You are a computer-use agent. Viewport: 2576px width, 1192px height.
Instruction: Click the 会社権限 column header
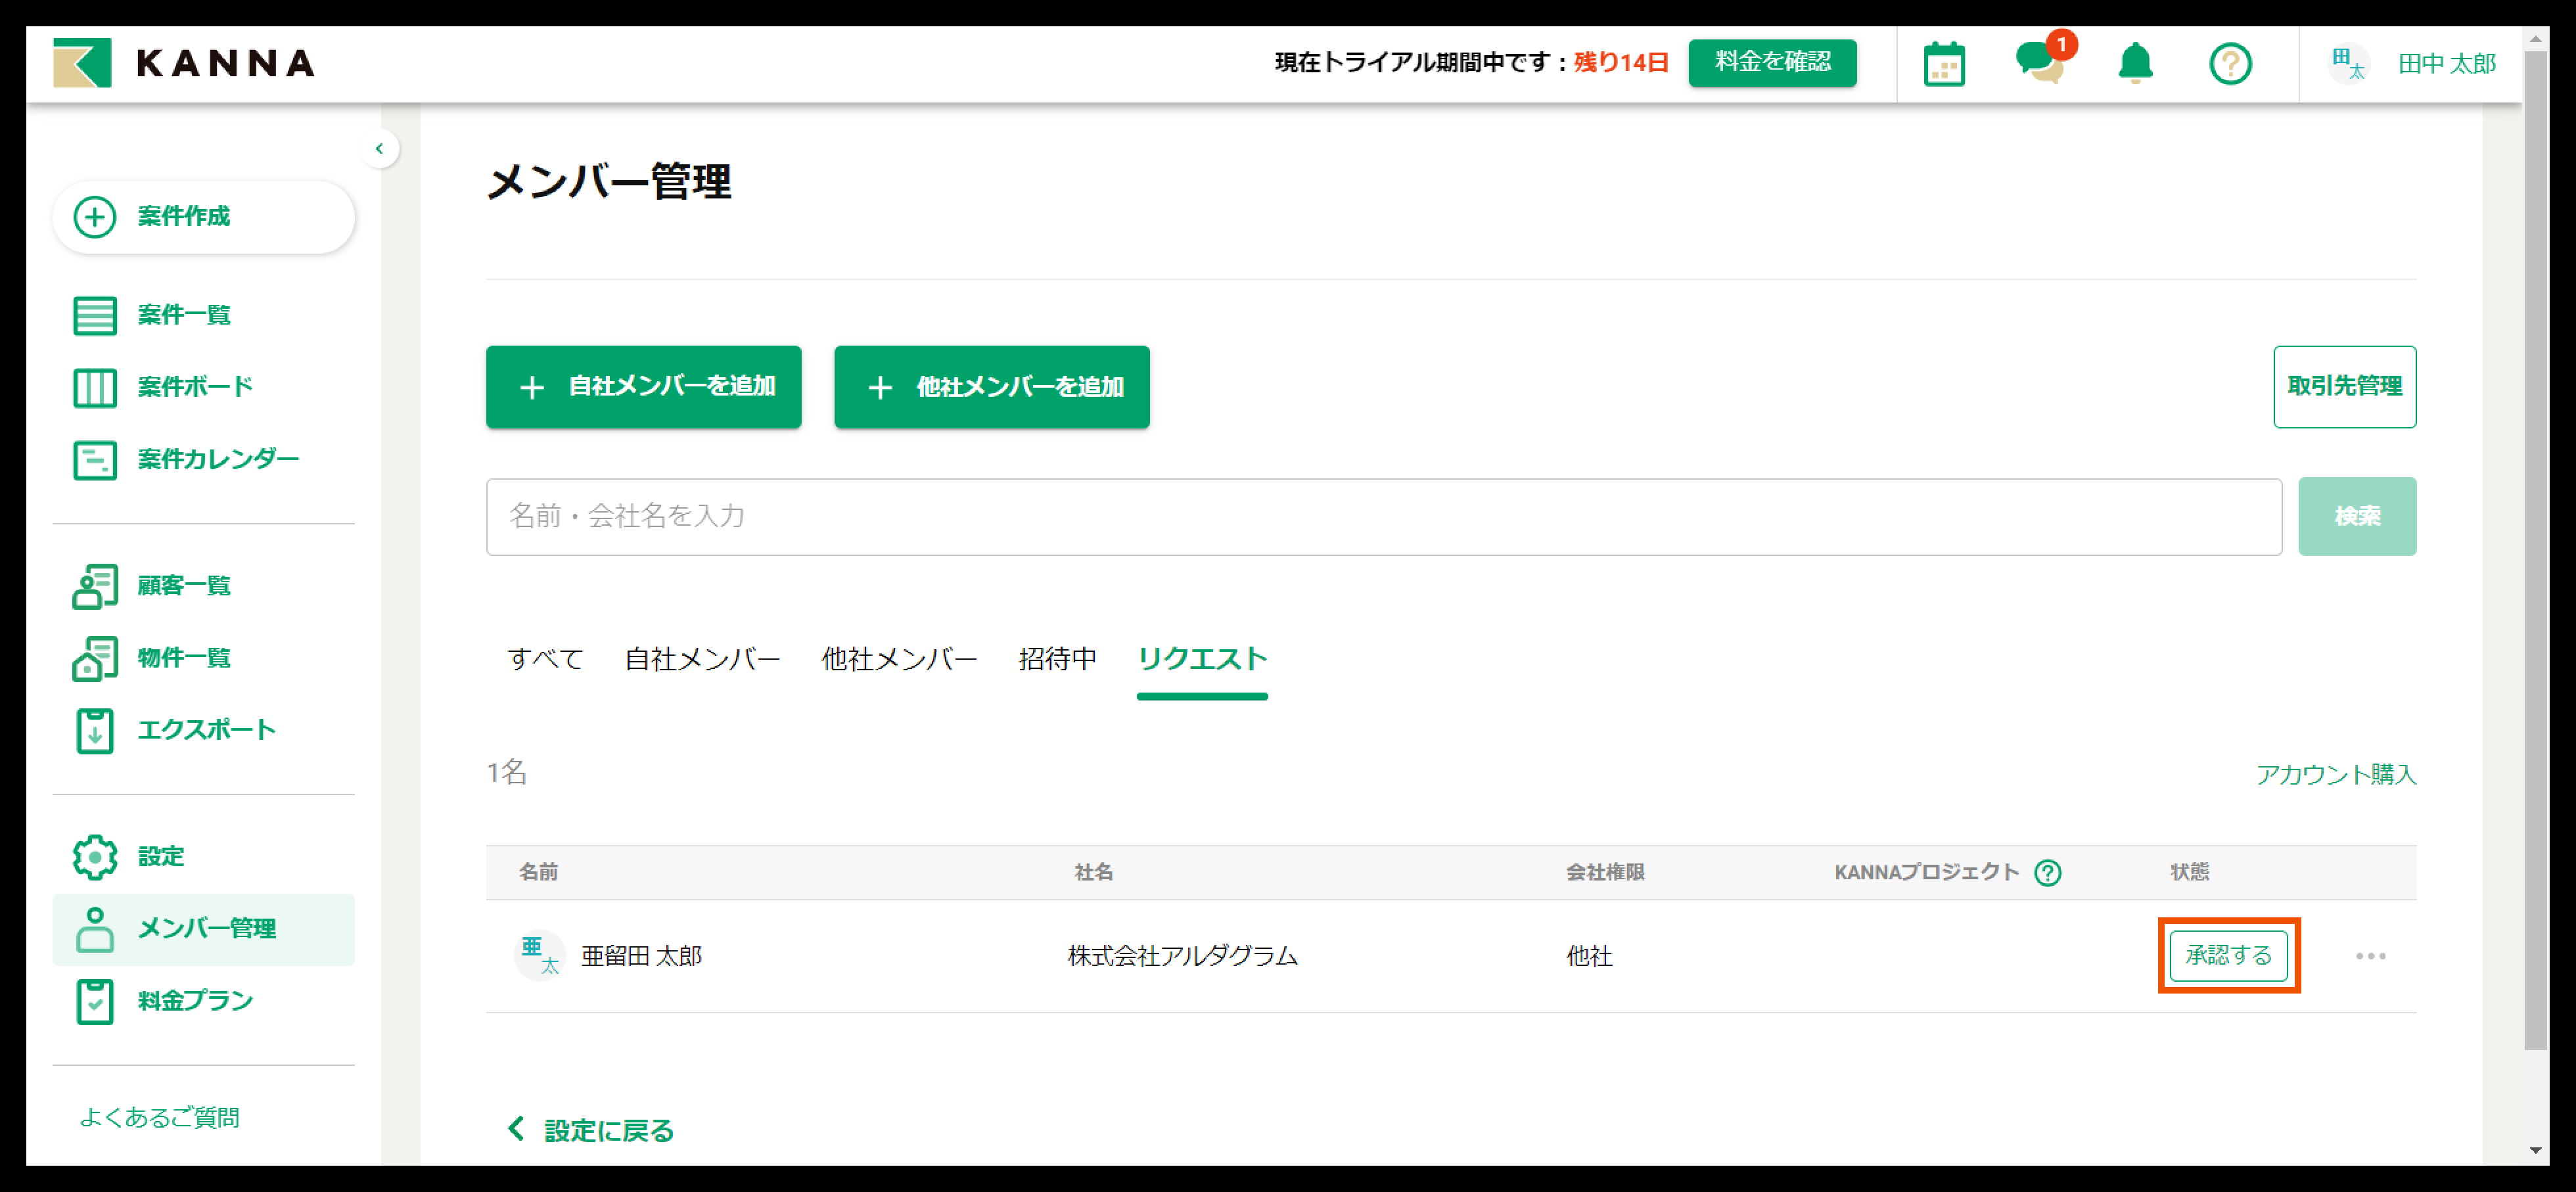pos(1605,873)
